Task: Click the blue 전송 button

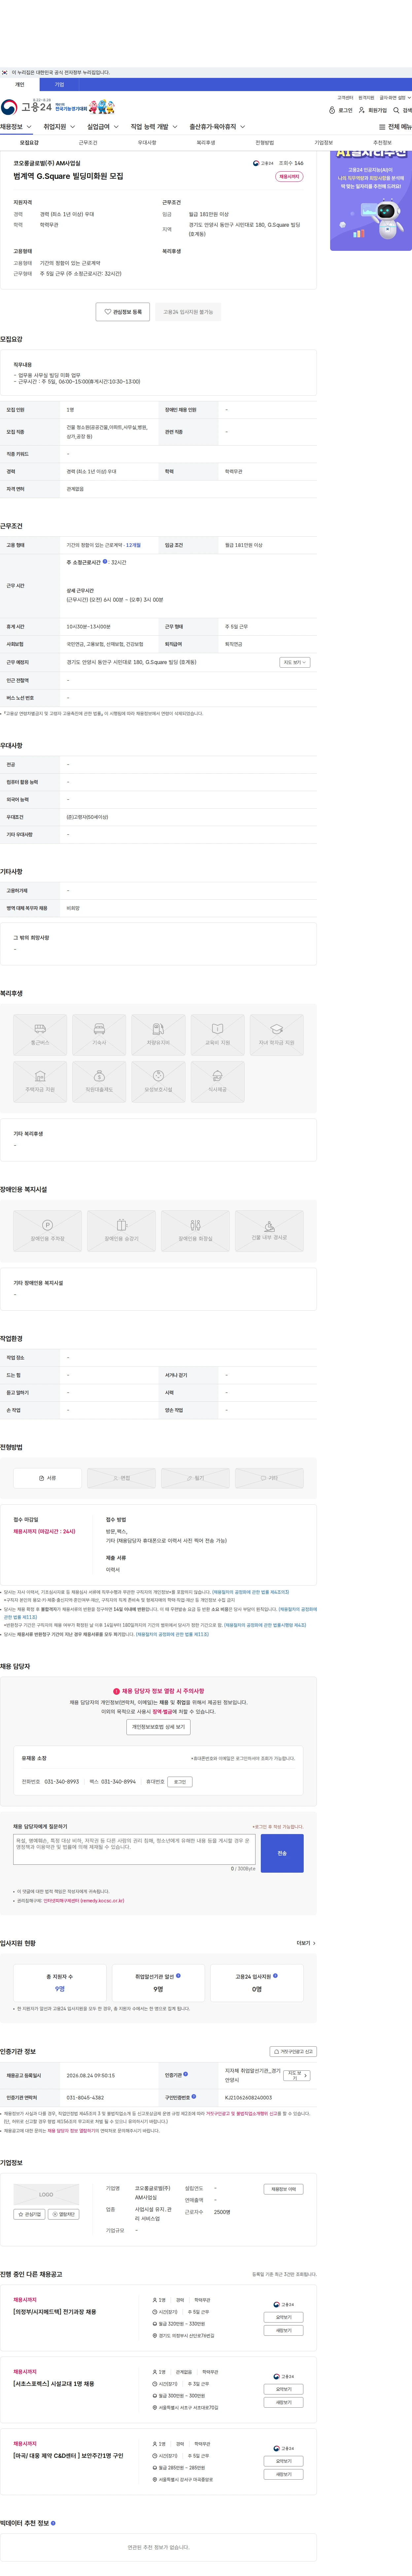Action: tap(282, 1853)
